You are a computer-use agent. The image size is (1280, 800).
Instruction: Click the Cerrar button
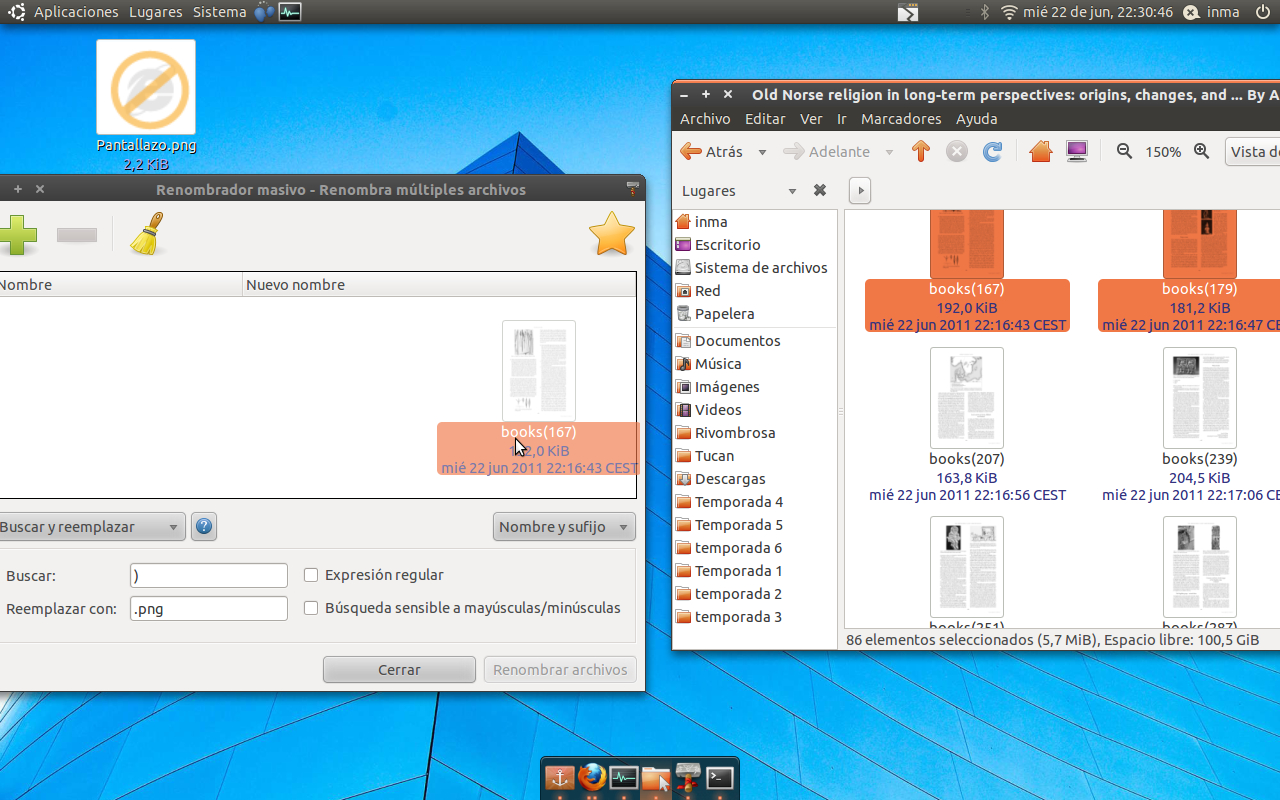click(399, 669)
